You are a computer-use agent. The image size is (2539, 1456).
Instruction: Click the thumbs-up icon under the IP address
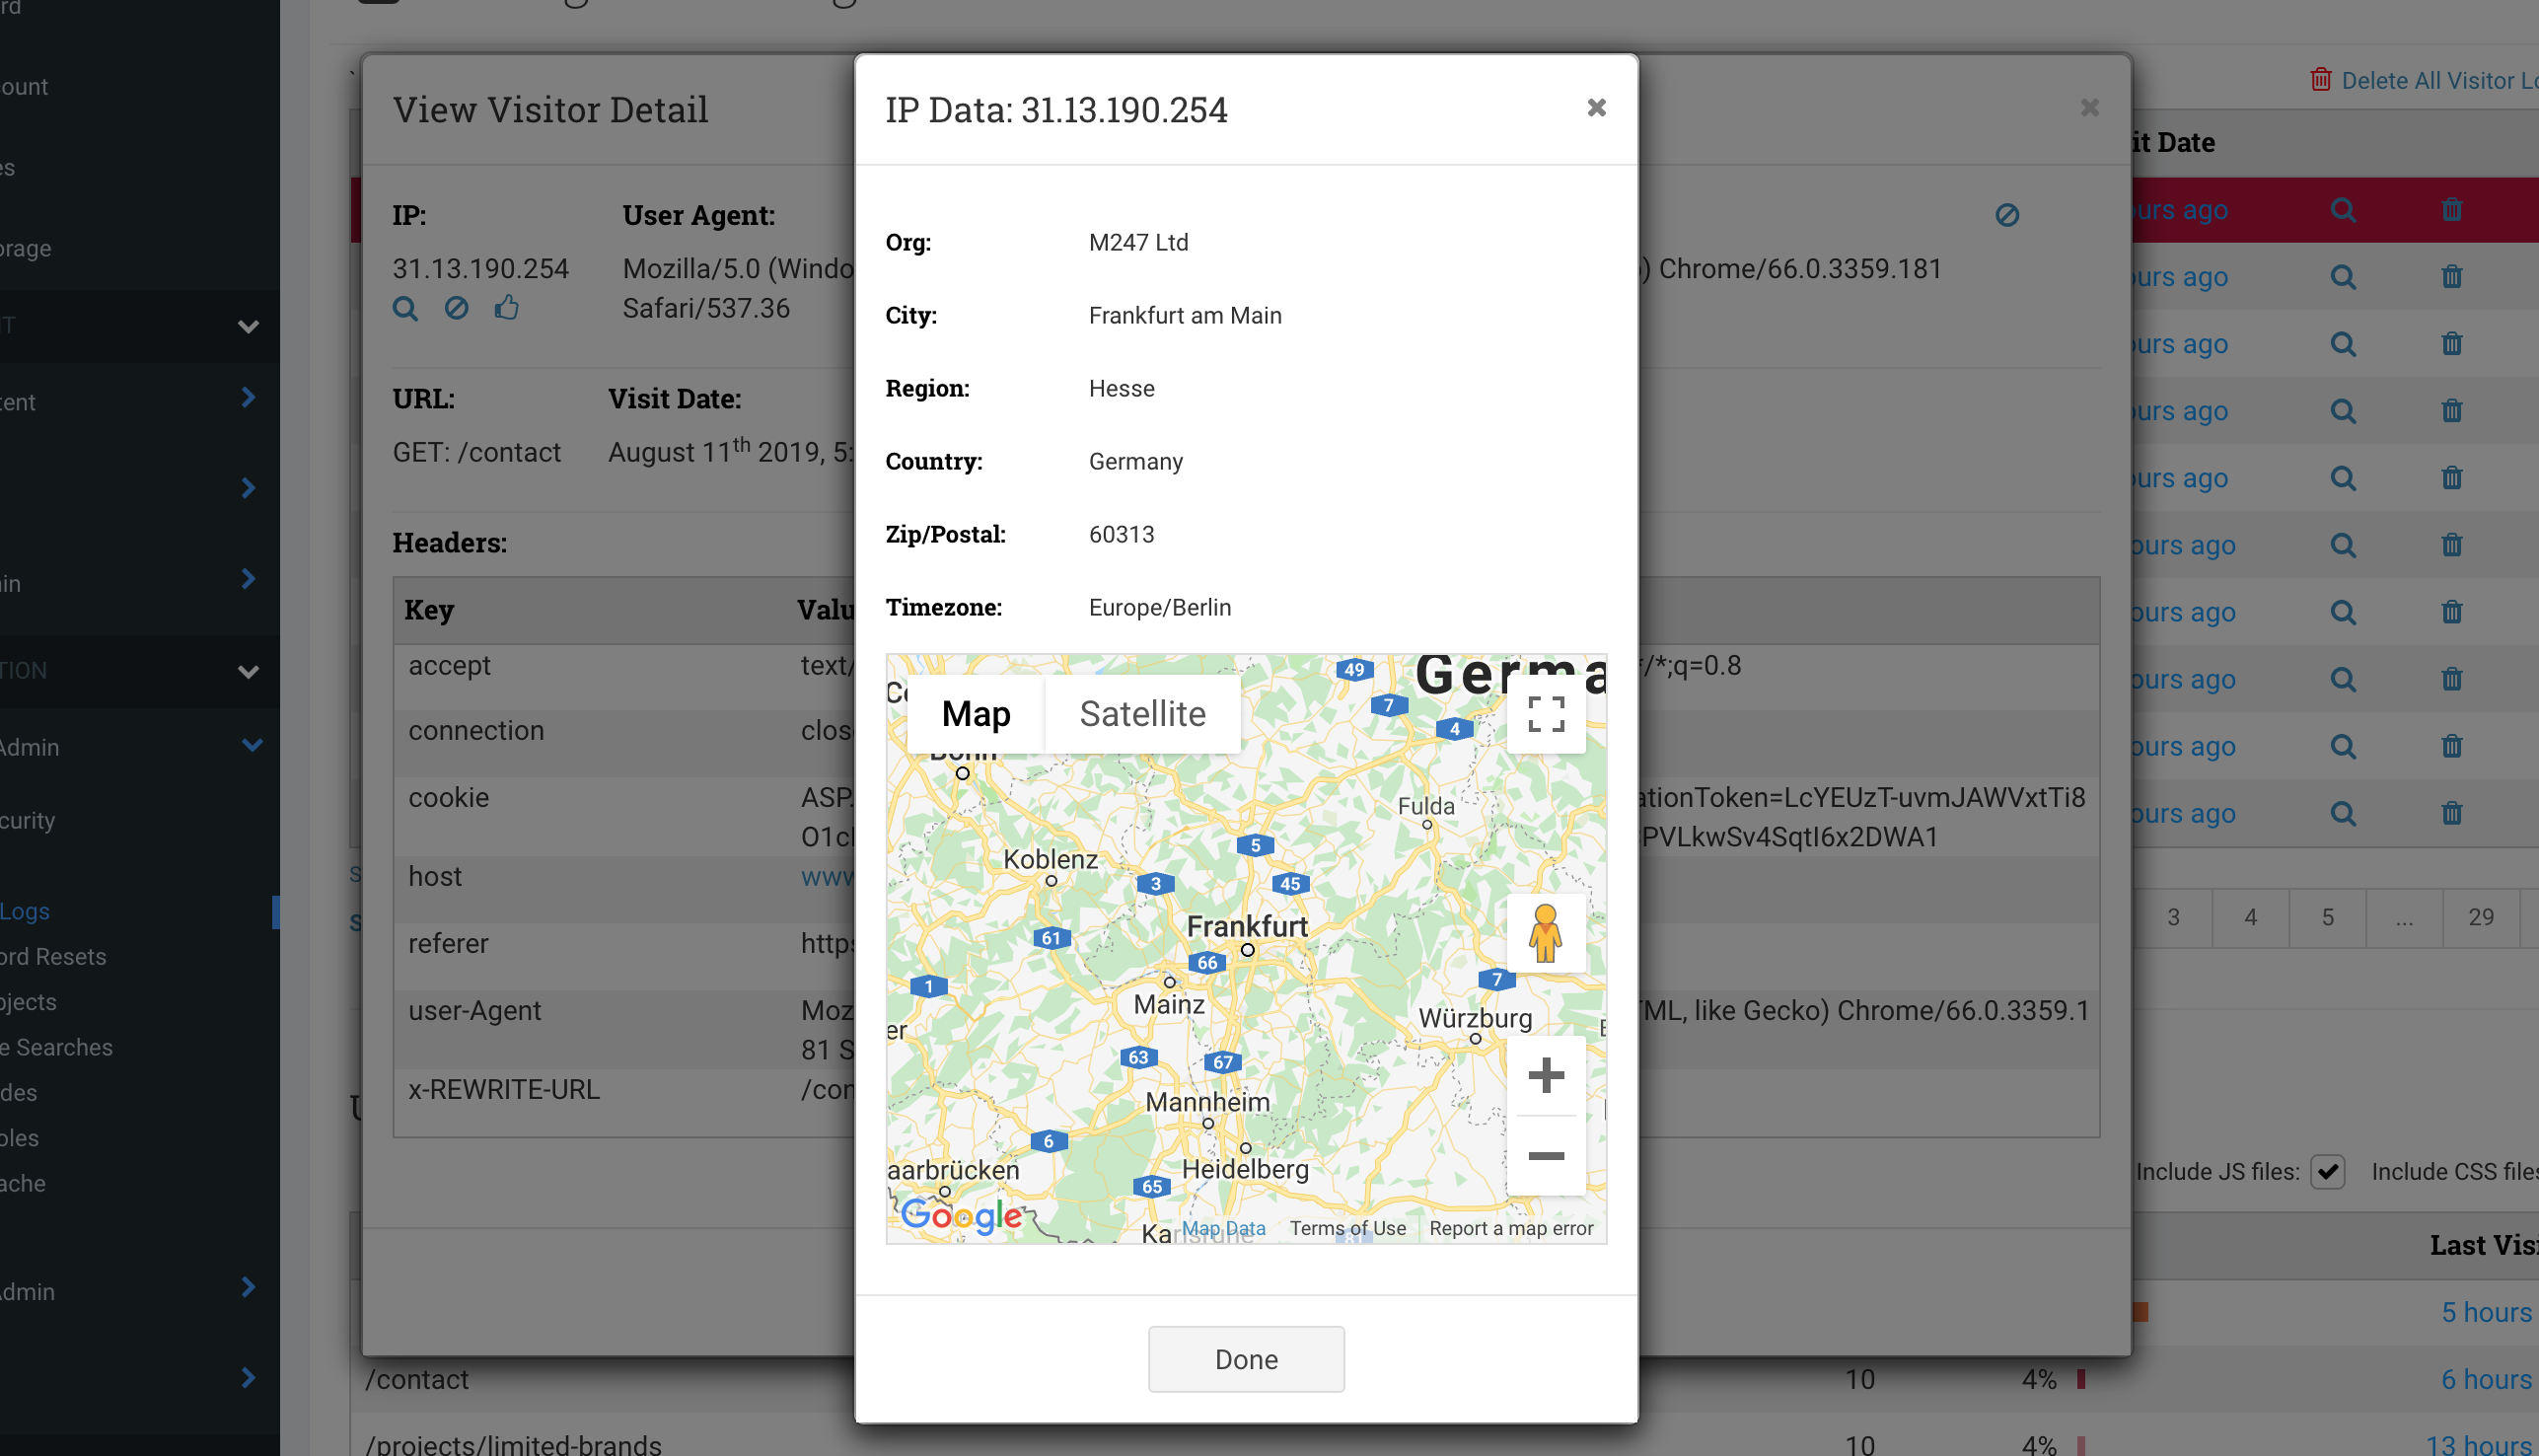coord(507,308)
